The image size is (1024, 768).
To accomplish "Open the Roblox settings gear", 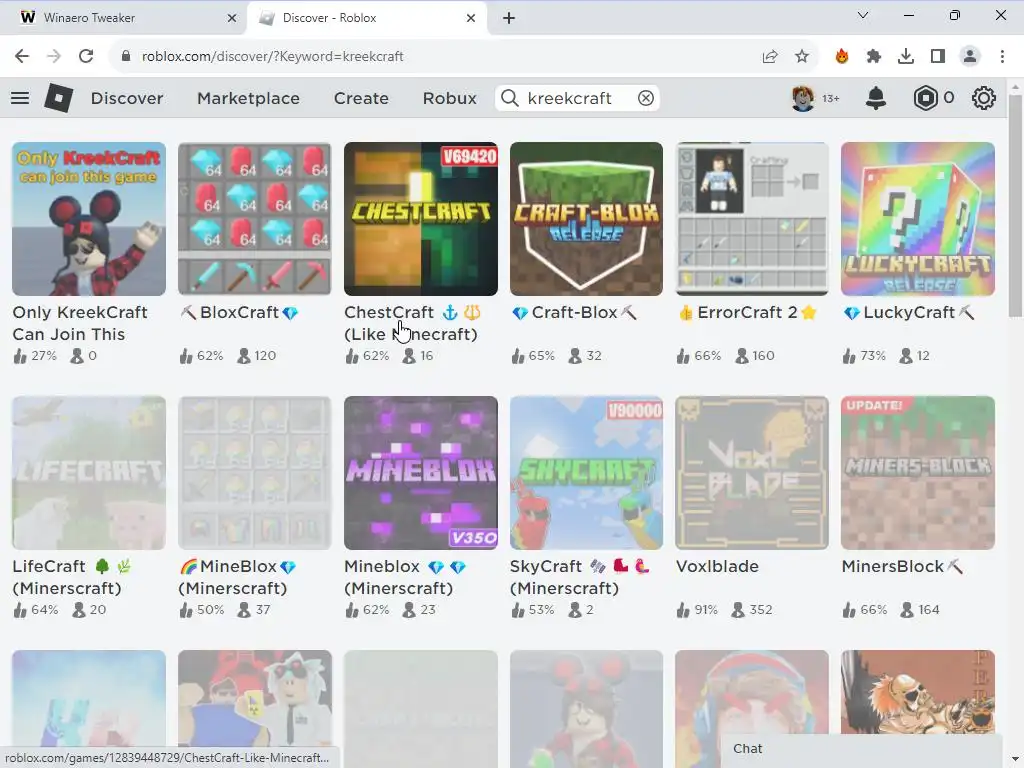I will [984, 98].
